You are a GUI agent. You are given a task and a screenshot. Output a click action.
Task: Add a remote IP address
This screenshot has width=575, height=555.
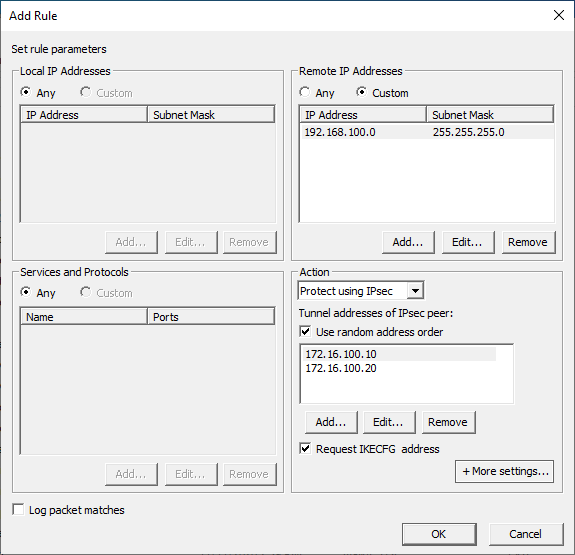[408, 242]
